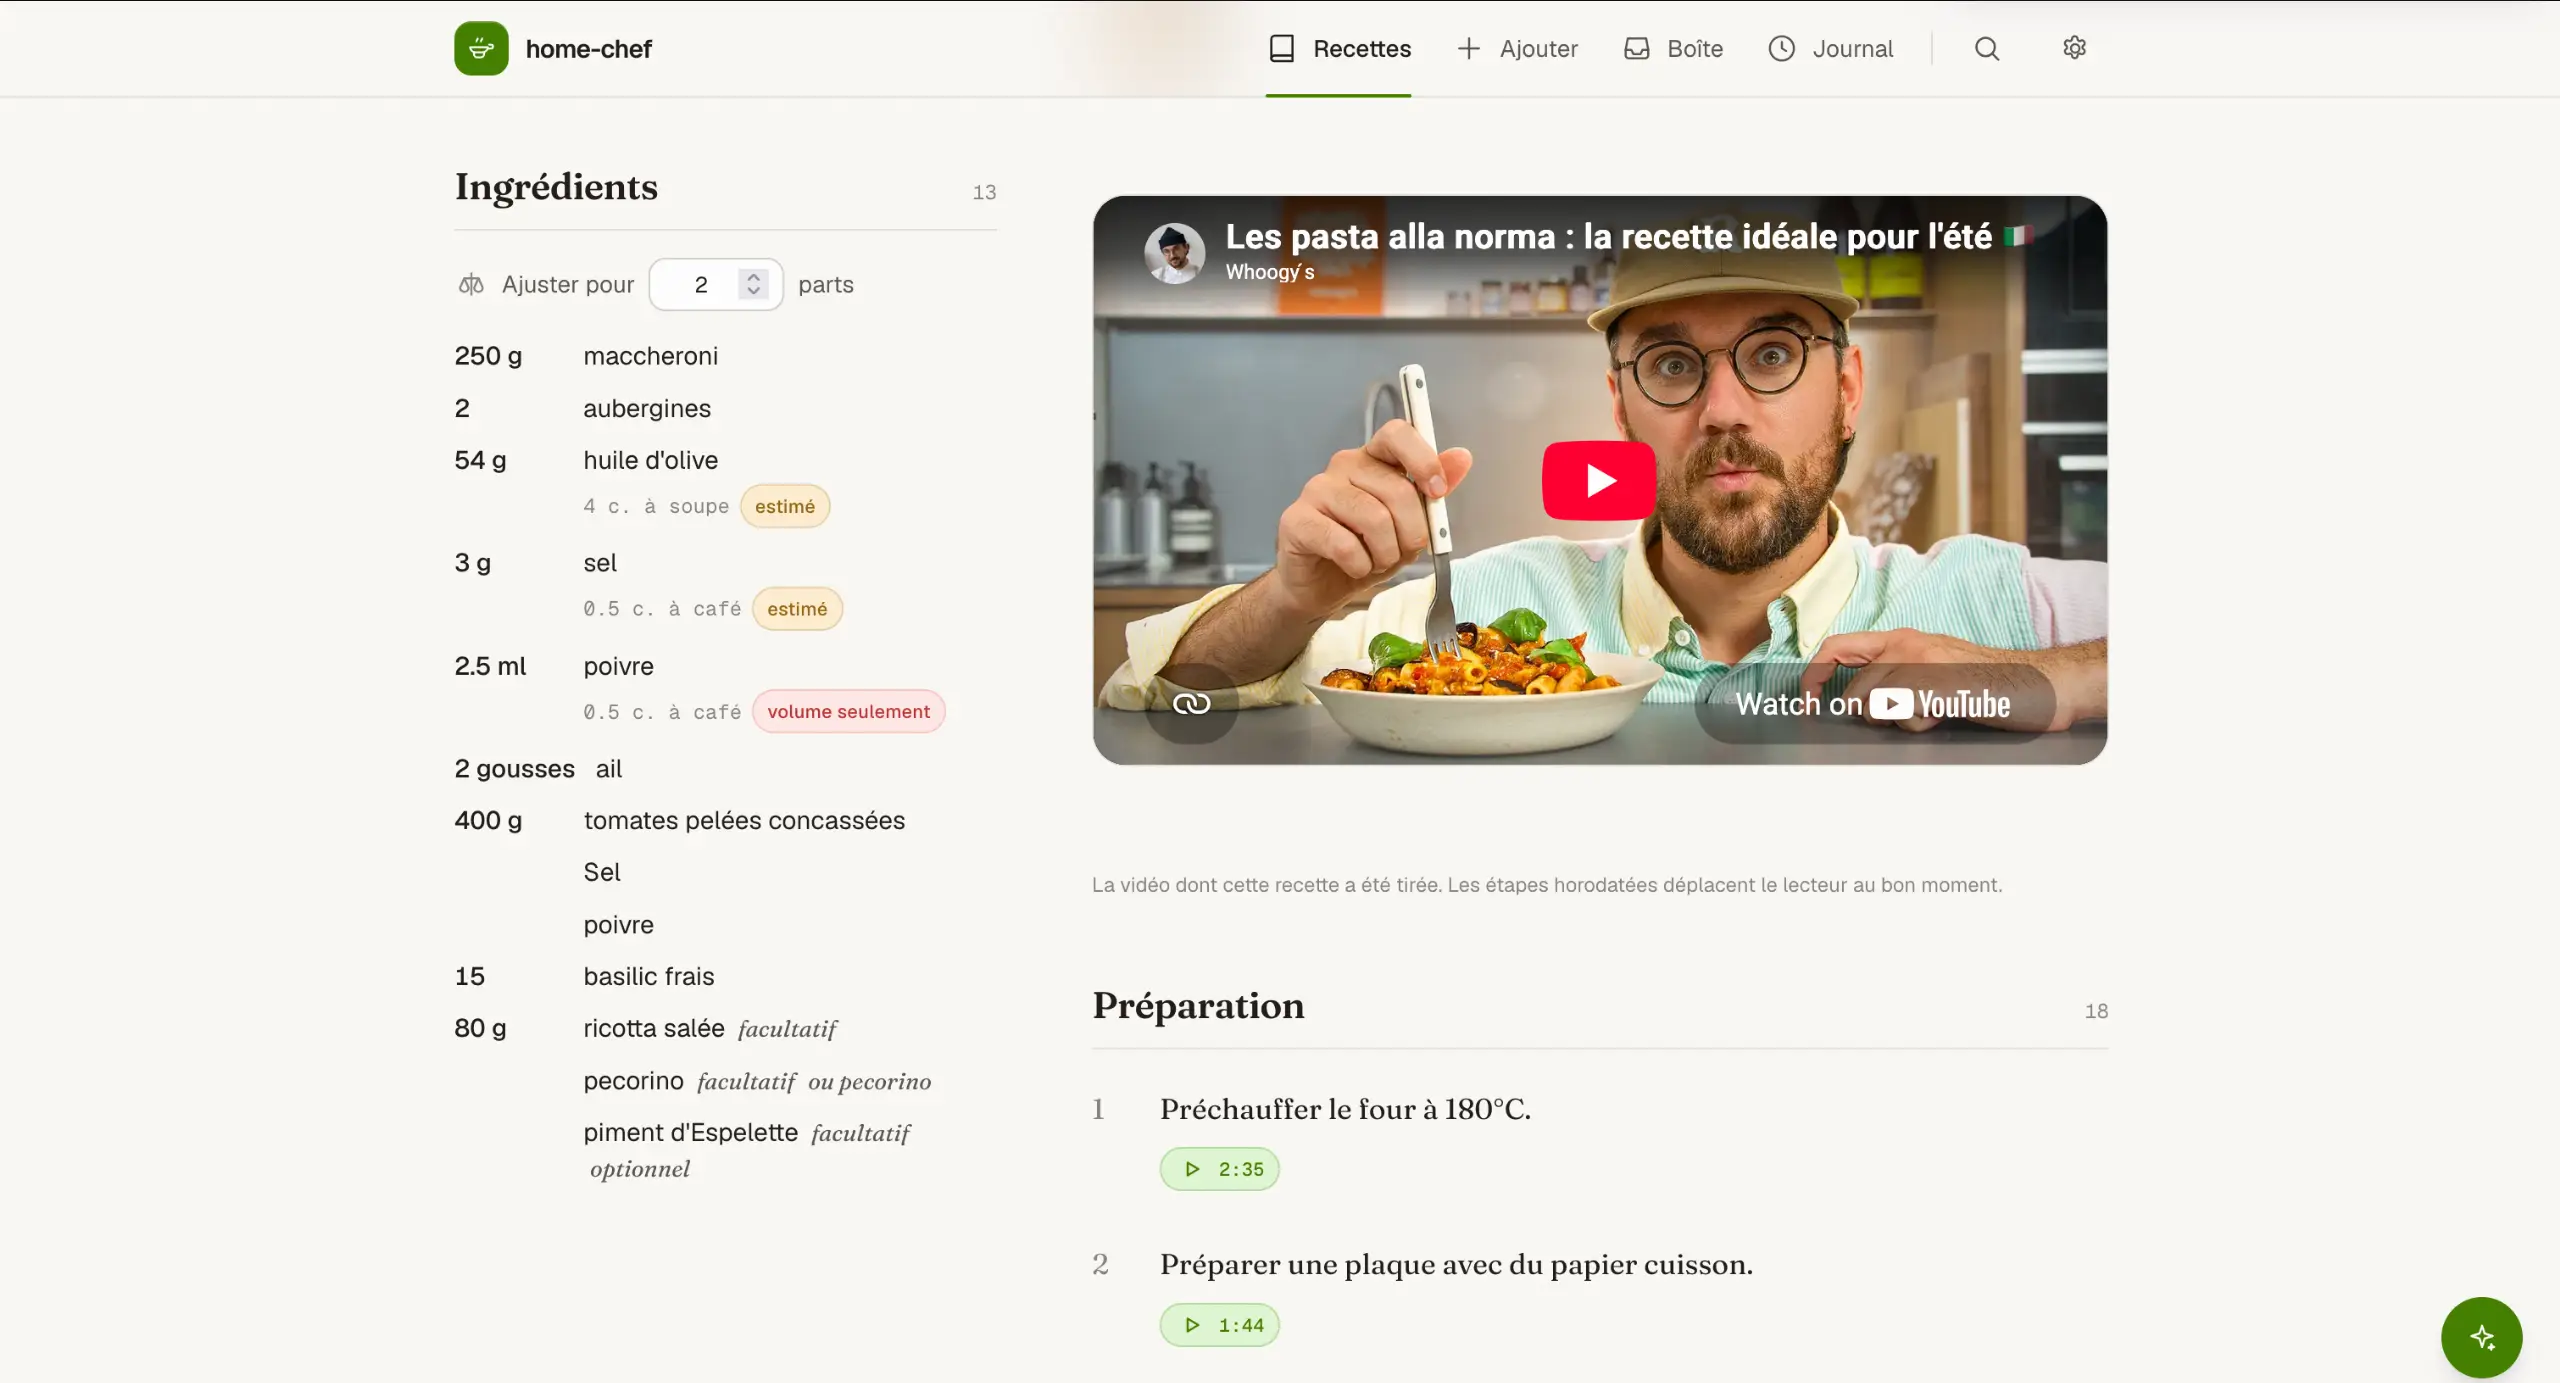Click the home-chef green logo icon
The width and height of the screenshot is (2560, 1383).
481,48
